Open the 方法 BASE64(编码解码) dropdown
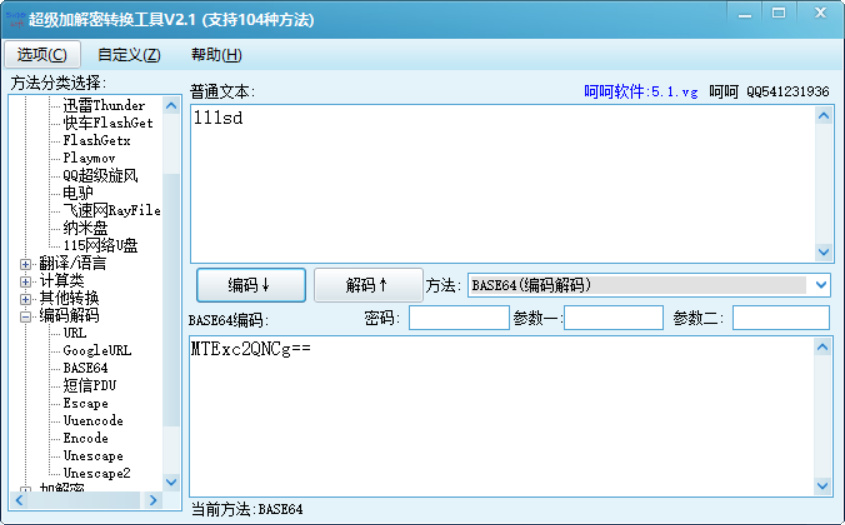Image resolution: width=845 pixels, height=525 pixels. (x=648, y=285)
